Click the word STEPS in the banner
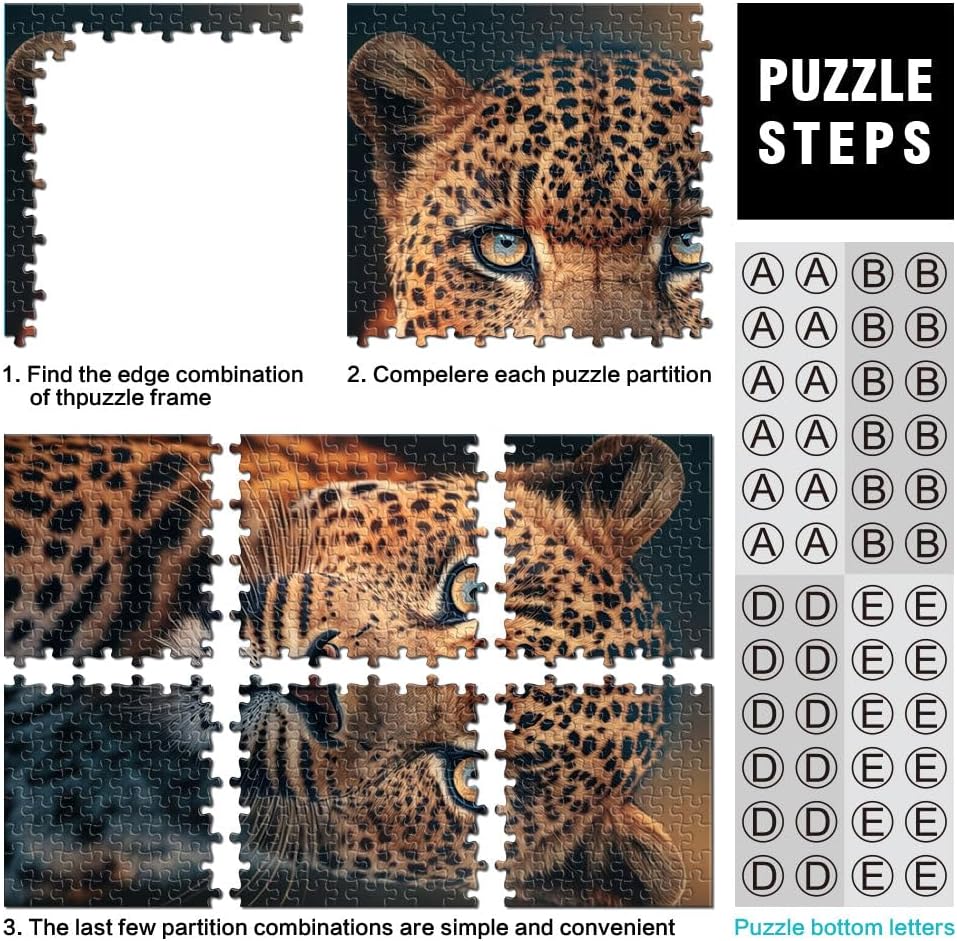This screenshot has width=957, height=941. [845, 143]
